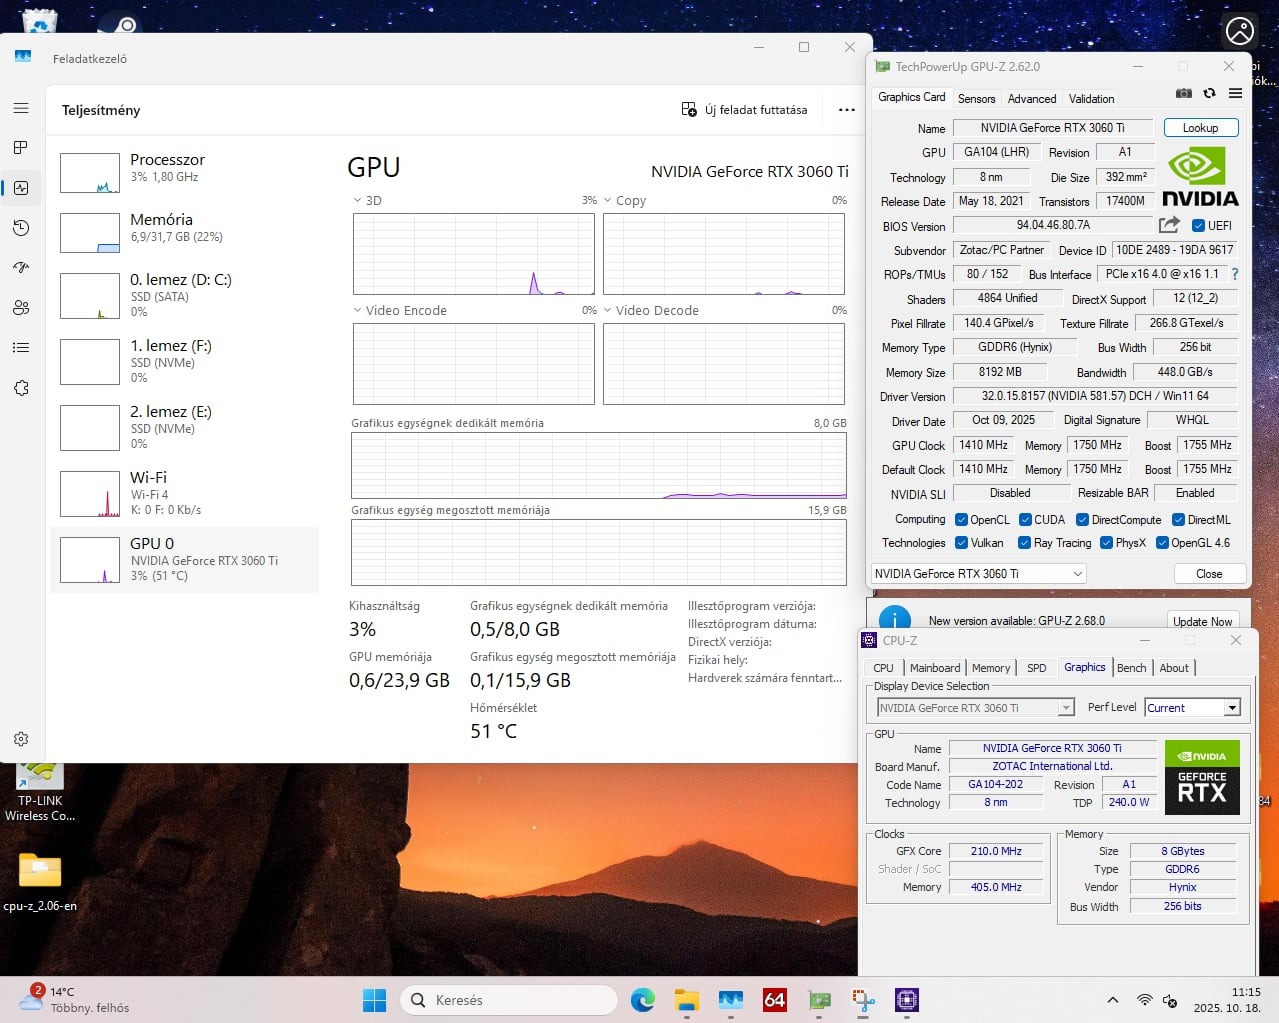Open App history icon in Task Manager

point(21,228)
